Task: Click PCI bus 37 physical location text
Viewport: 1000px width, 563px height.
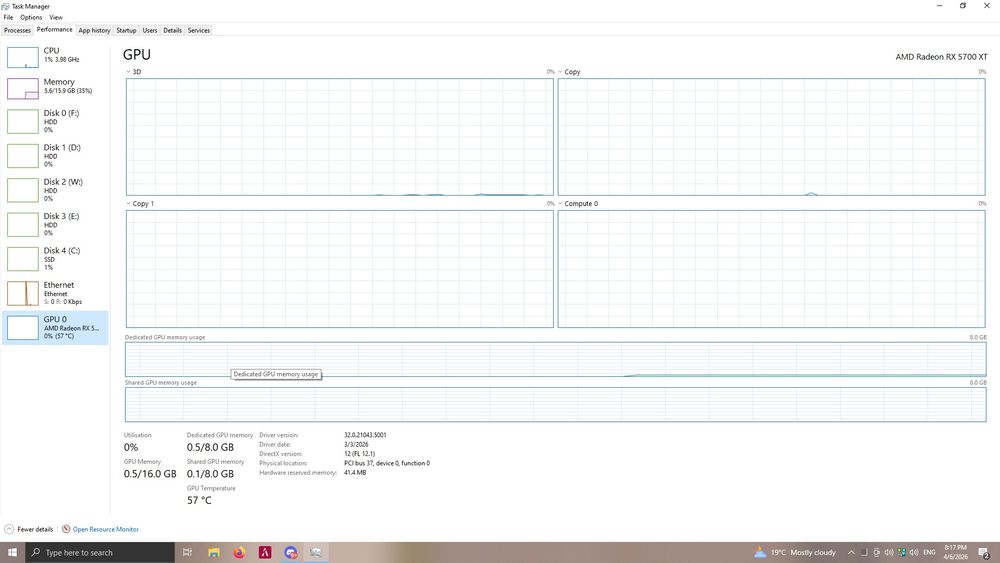Action: pyautogui.click(x=387, y=464)
